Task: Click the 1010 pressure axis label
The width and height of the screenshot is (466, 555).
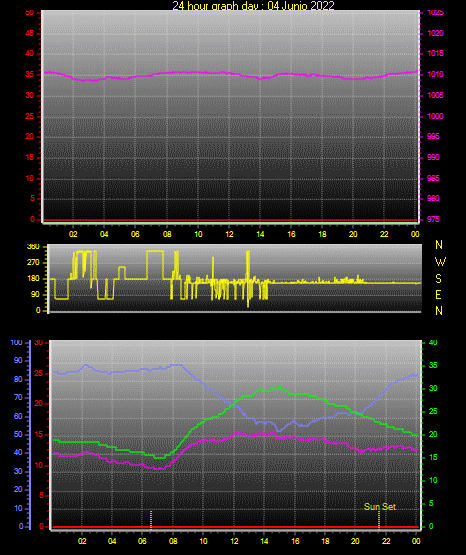Action: point(435,74)
